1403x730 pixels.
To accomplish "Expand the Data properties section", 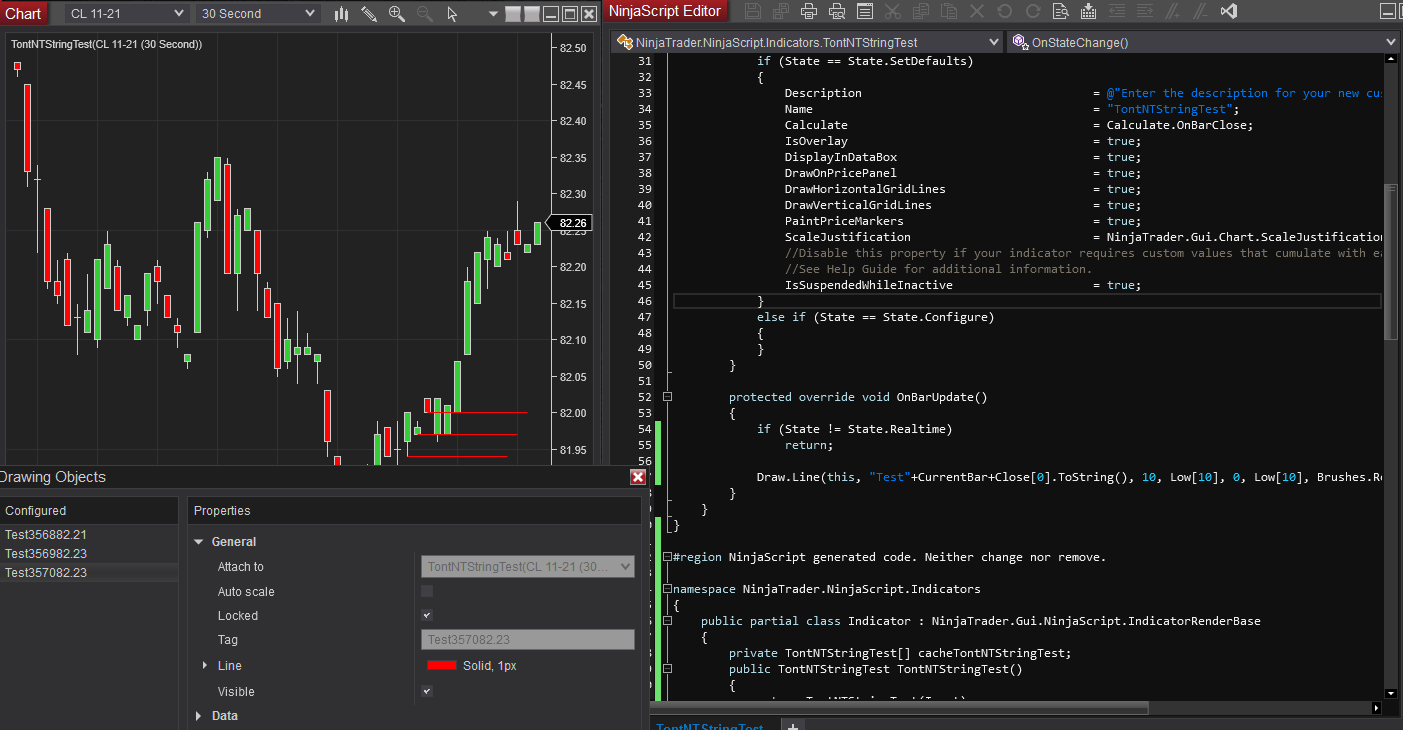I will (x=198, y=716).
